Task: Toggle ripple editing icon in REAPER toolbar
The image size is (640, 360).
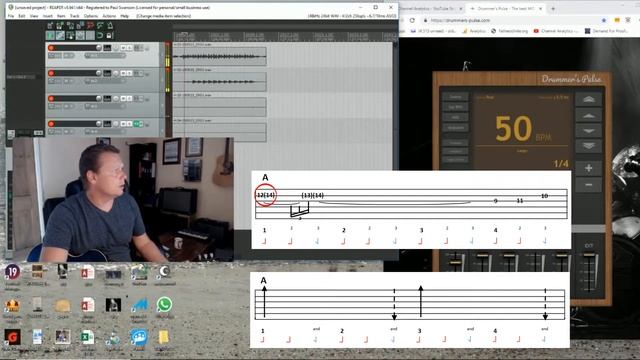Action: tap(70, 36)
